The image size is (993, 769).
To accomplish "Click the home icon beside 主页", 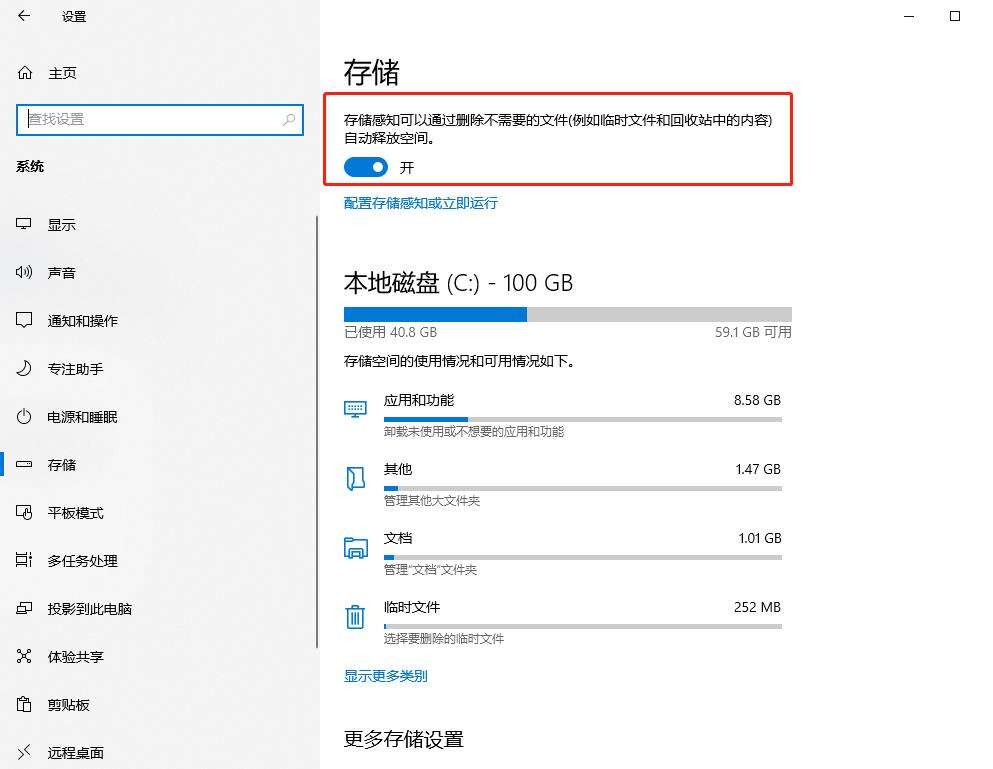I will point(25,73).
